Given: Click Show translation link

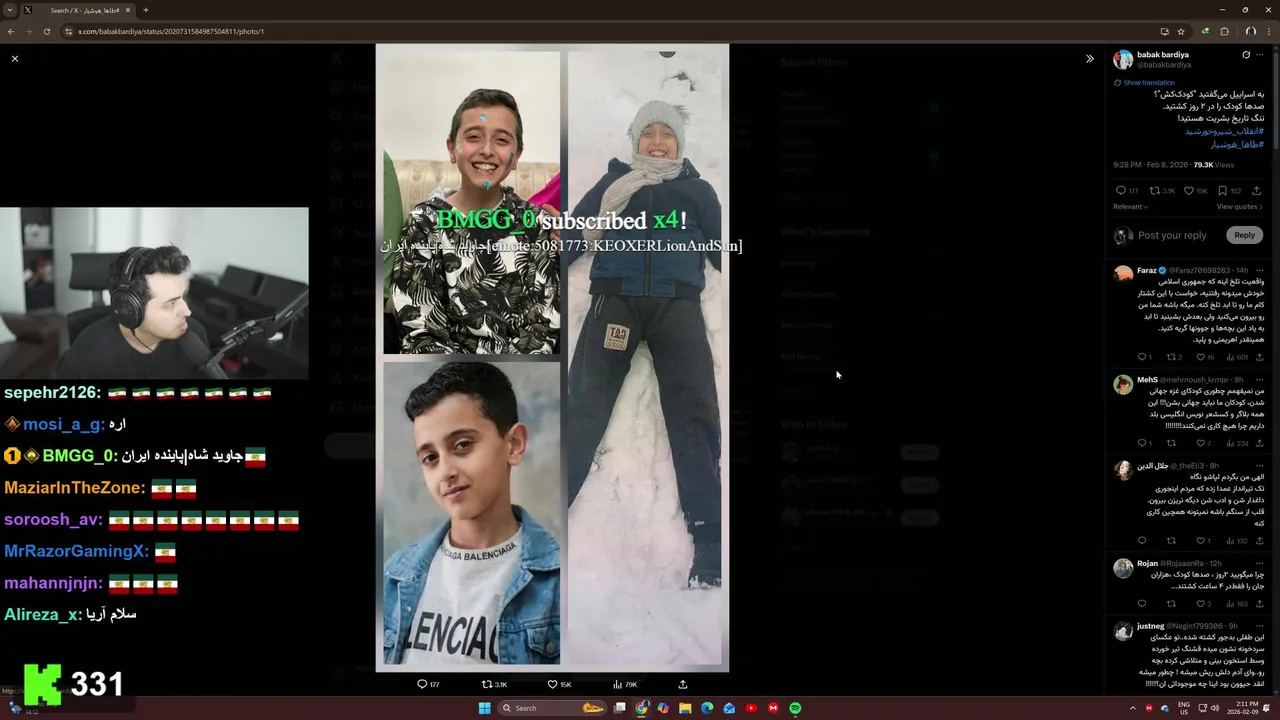Looking at the screenshot, I should 1148,83.
